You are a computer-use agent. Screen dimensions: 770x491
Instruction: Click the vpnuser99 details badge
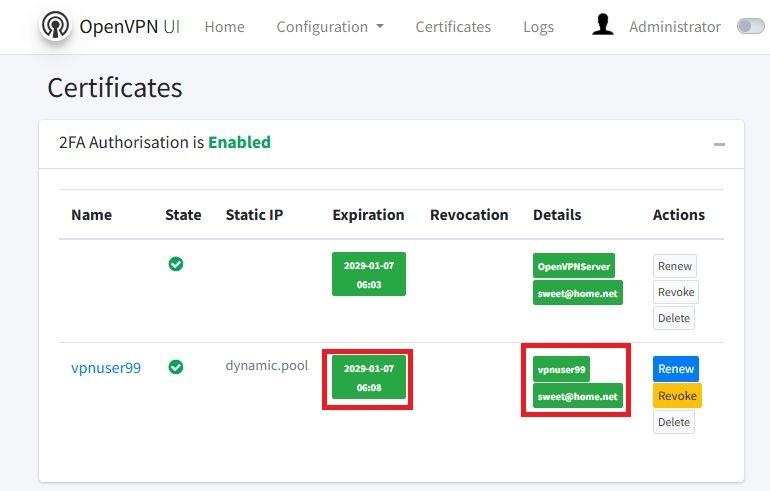561,369
